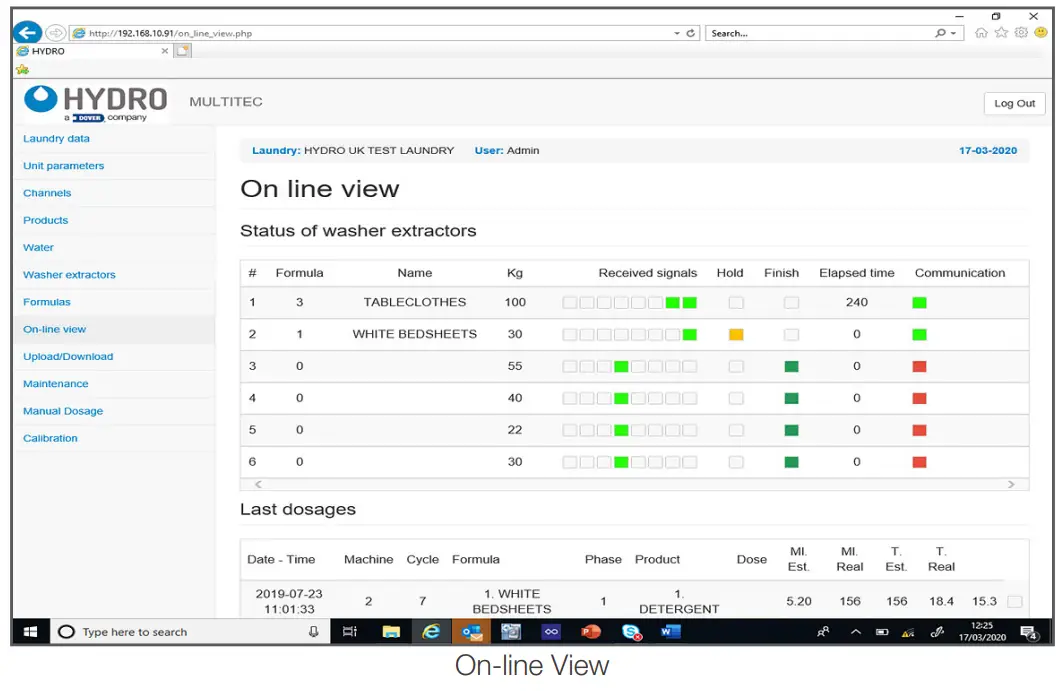
Task: Click the Log Out button
Action: pyautogui.click(x=1014, y=103)
